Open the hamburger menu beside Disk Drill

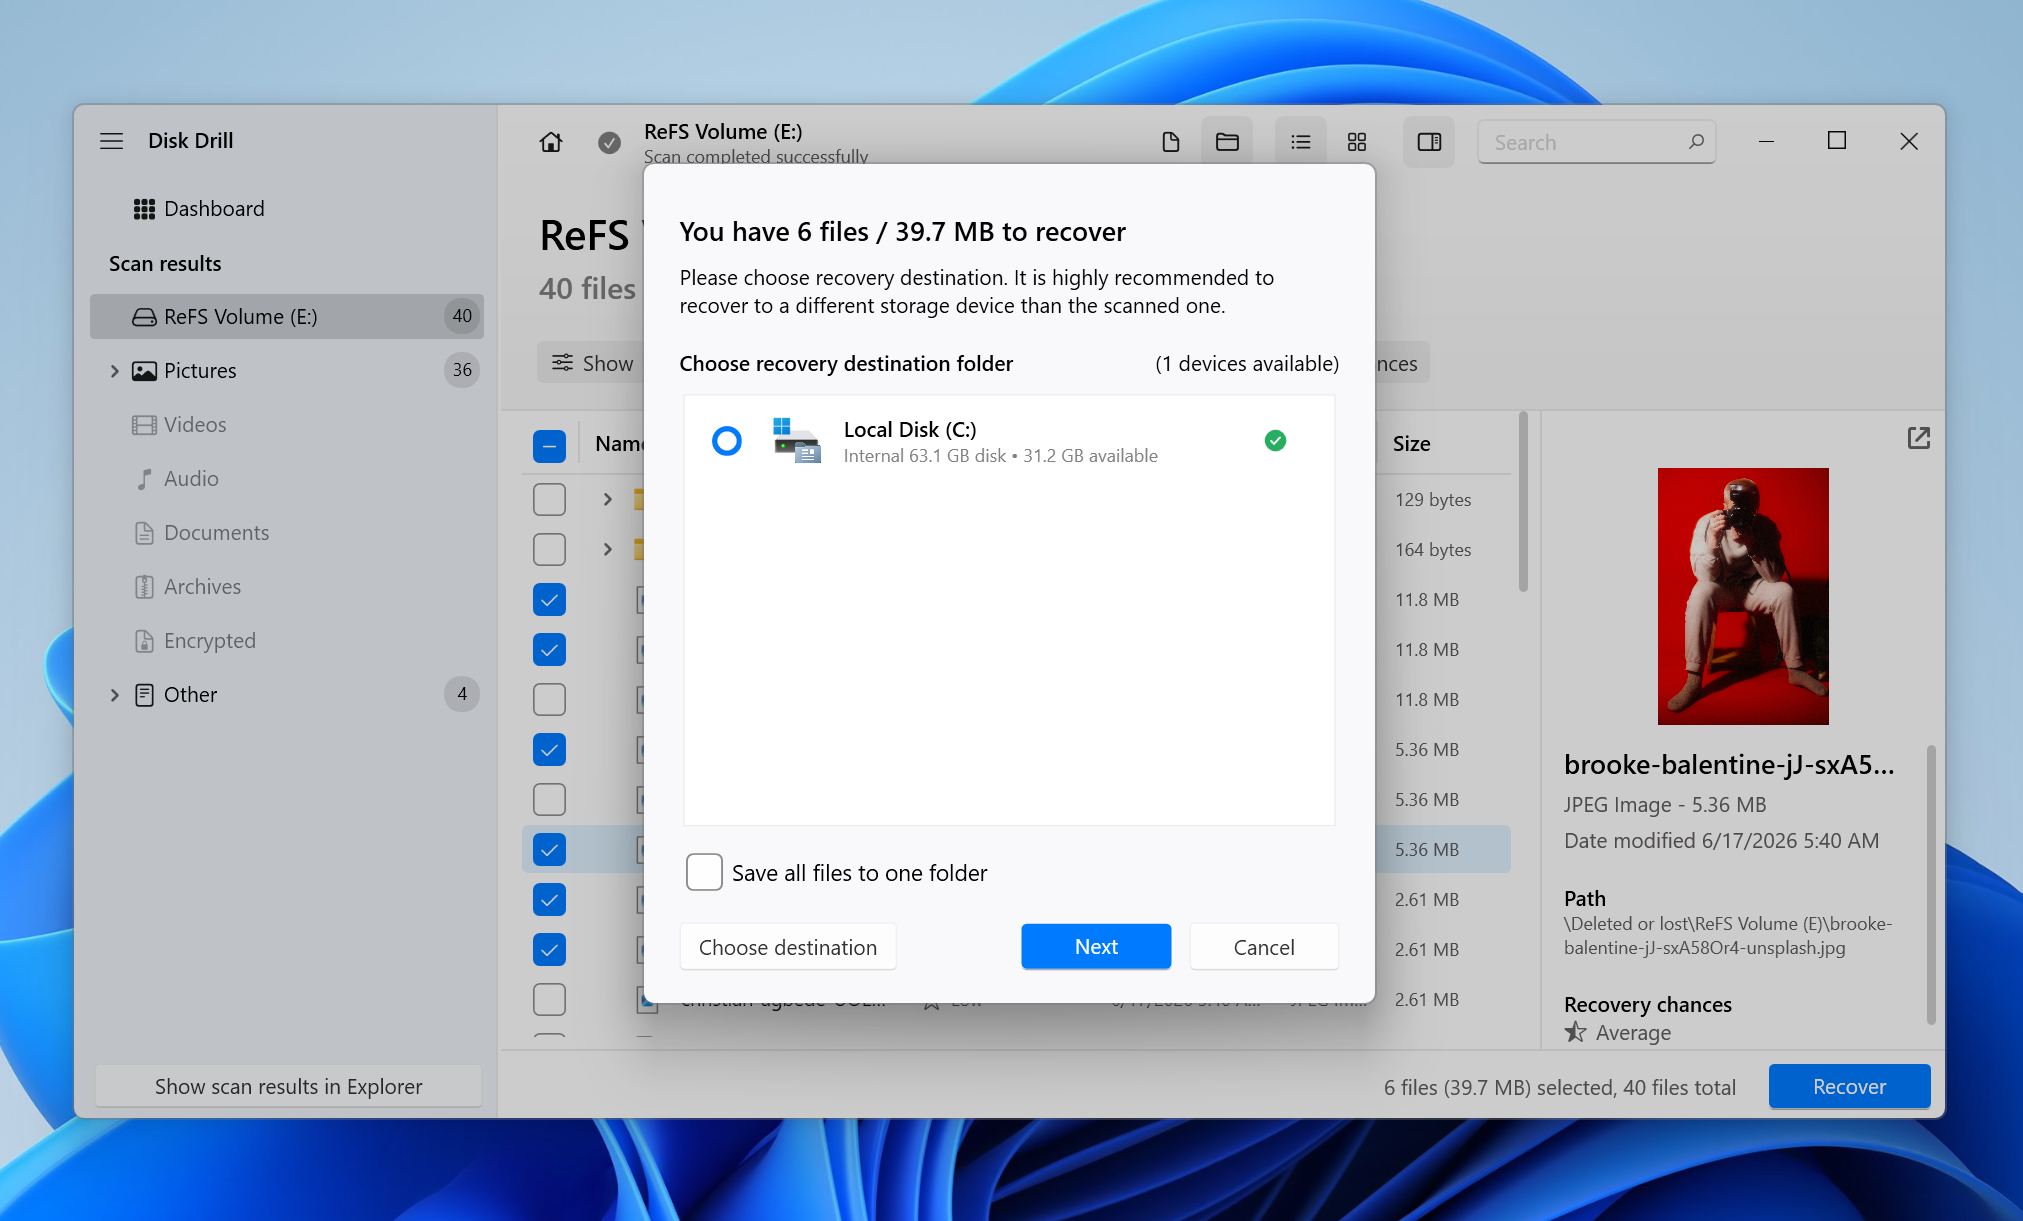tap(111, 141)
